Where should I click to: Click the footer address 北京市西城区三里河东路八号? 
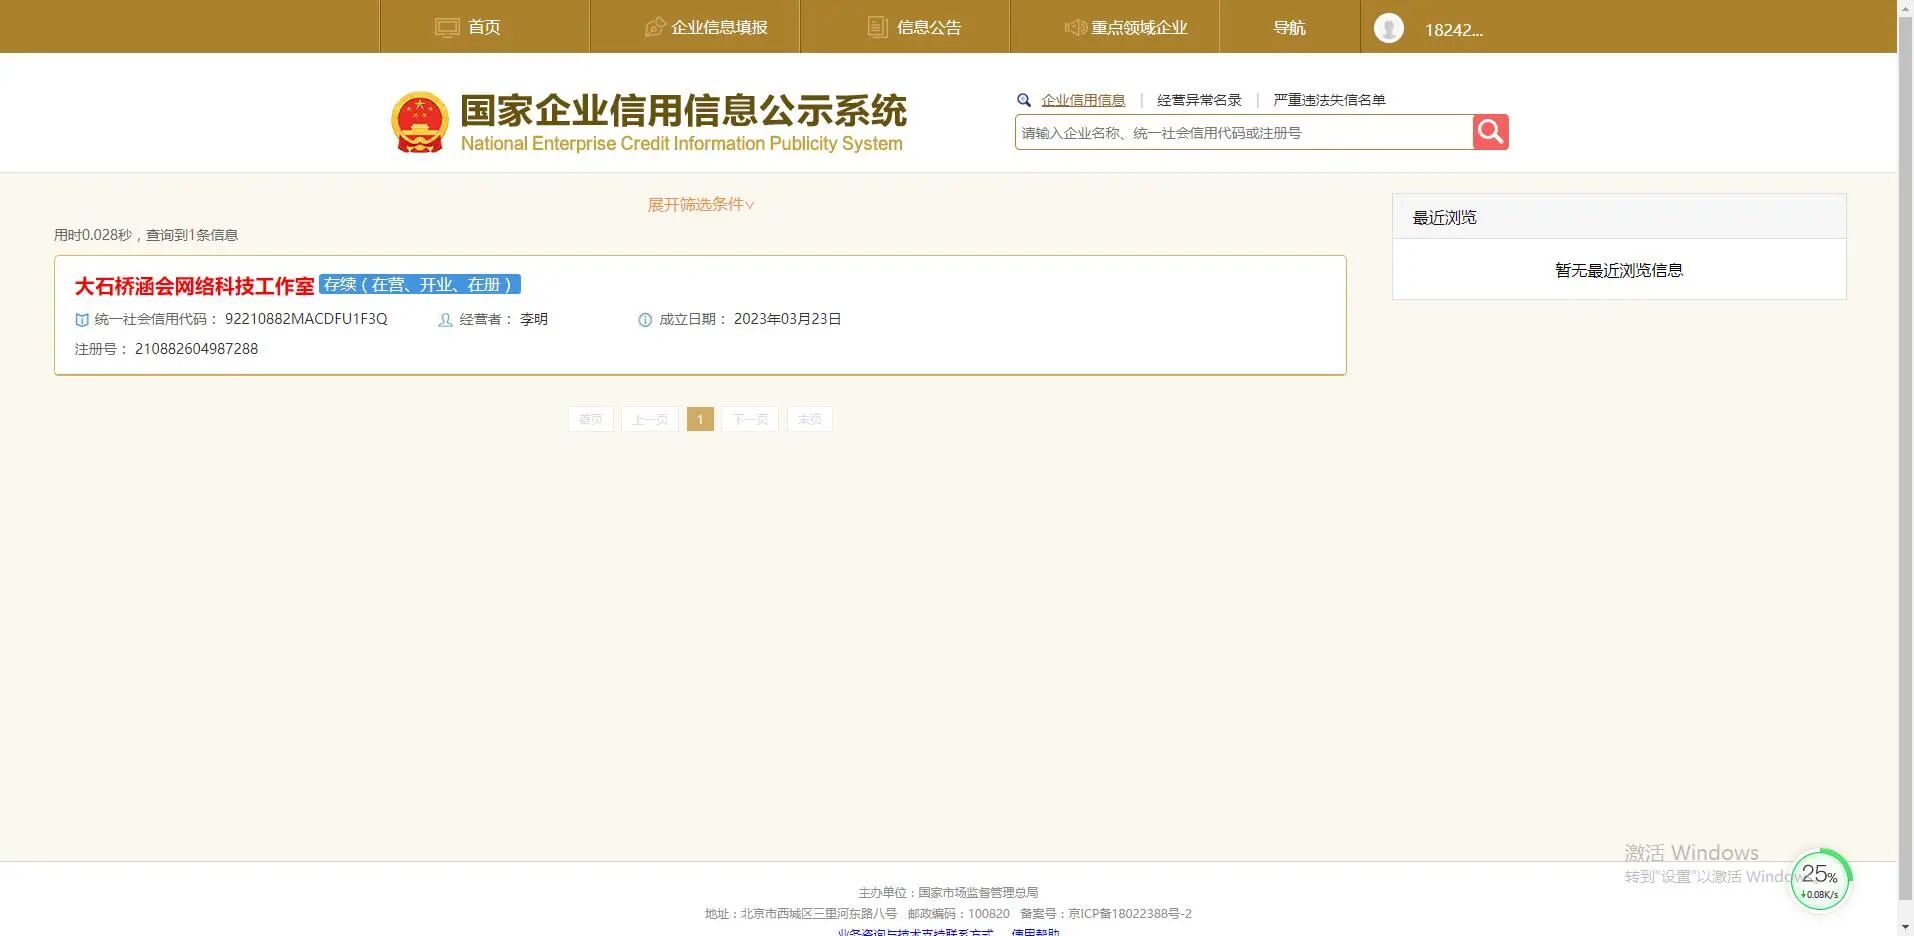818,913
